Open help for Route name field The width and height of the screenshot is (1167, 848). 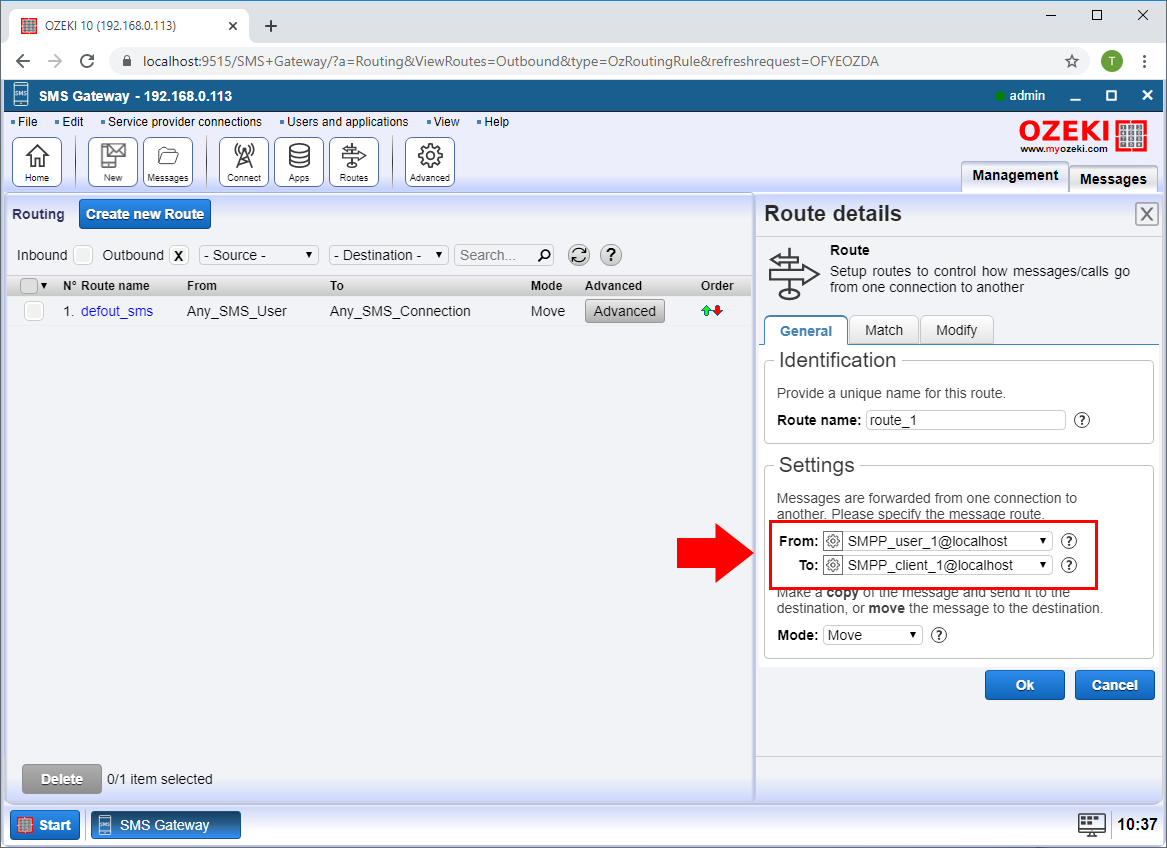point(1082,420)
